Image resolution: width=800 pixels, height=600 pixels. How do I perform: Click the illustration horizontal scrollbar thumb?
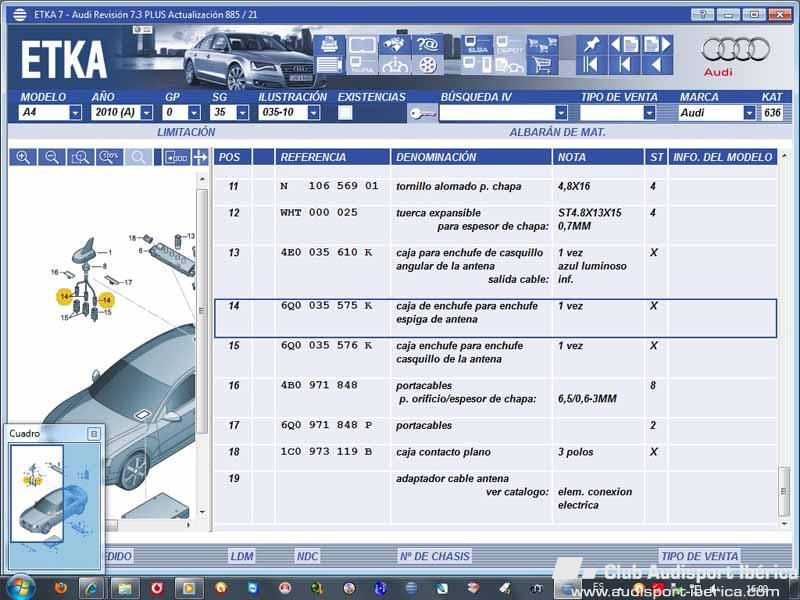click(x=111, y=524)
